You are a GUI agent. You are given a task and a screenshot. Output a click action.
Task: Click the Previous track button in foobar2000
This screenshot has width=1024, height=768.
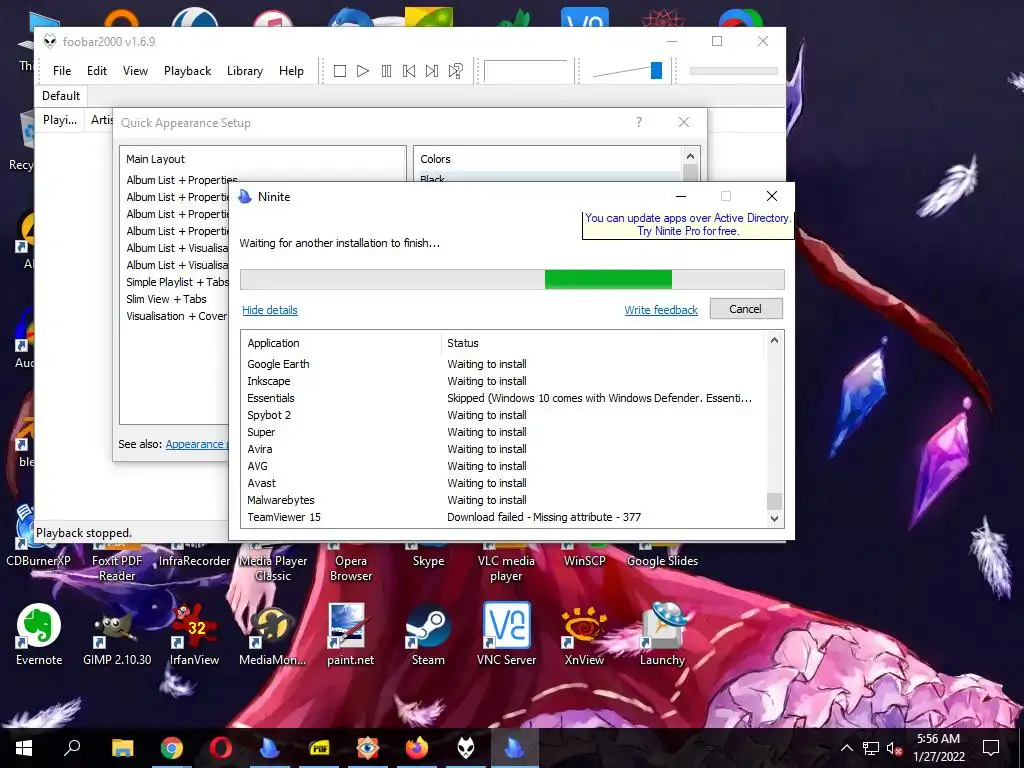click(409, 71)
